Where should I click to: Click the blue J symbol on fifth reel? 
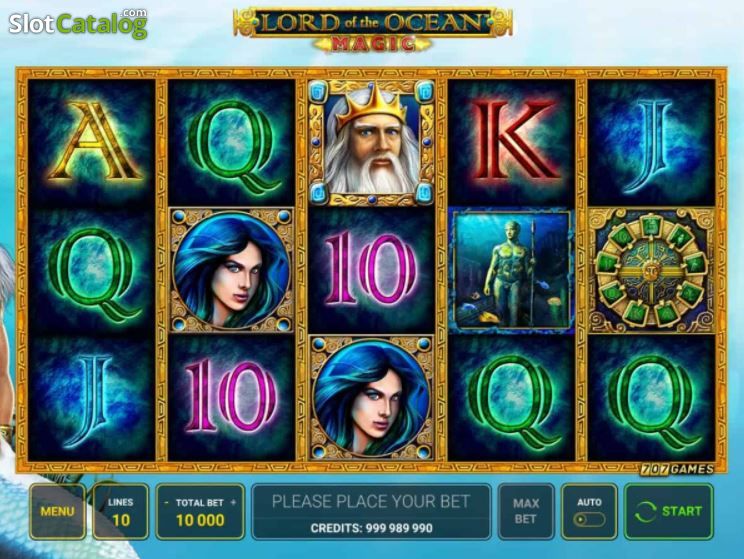653,144
